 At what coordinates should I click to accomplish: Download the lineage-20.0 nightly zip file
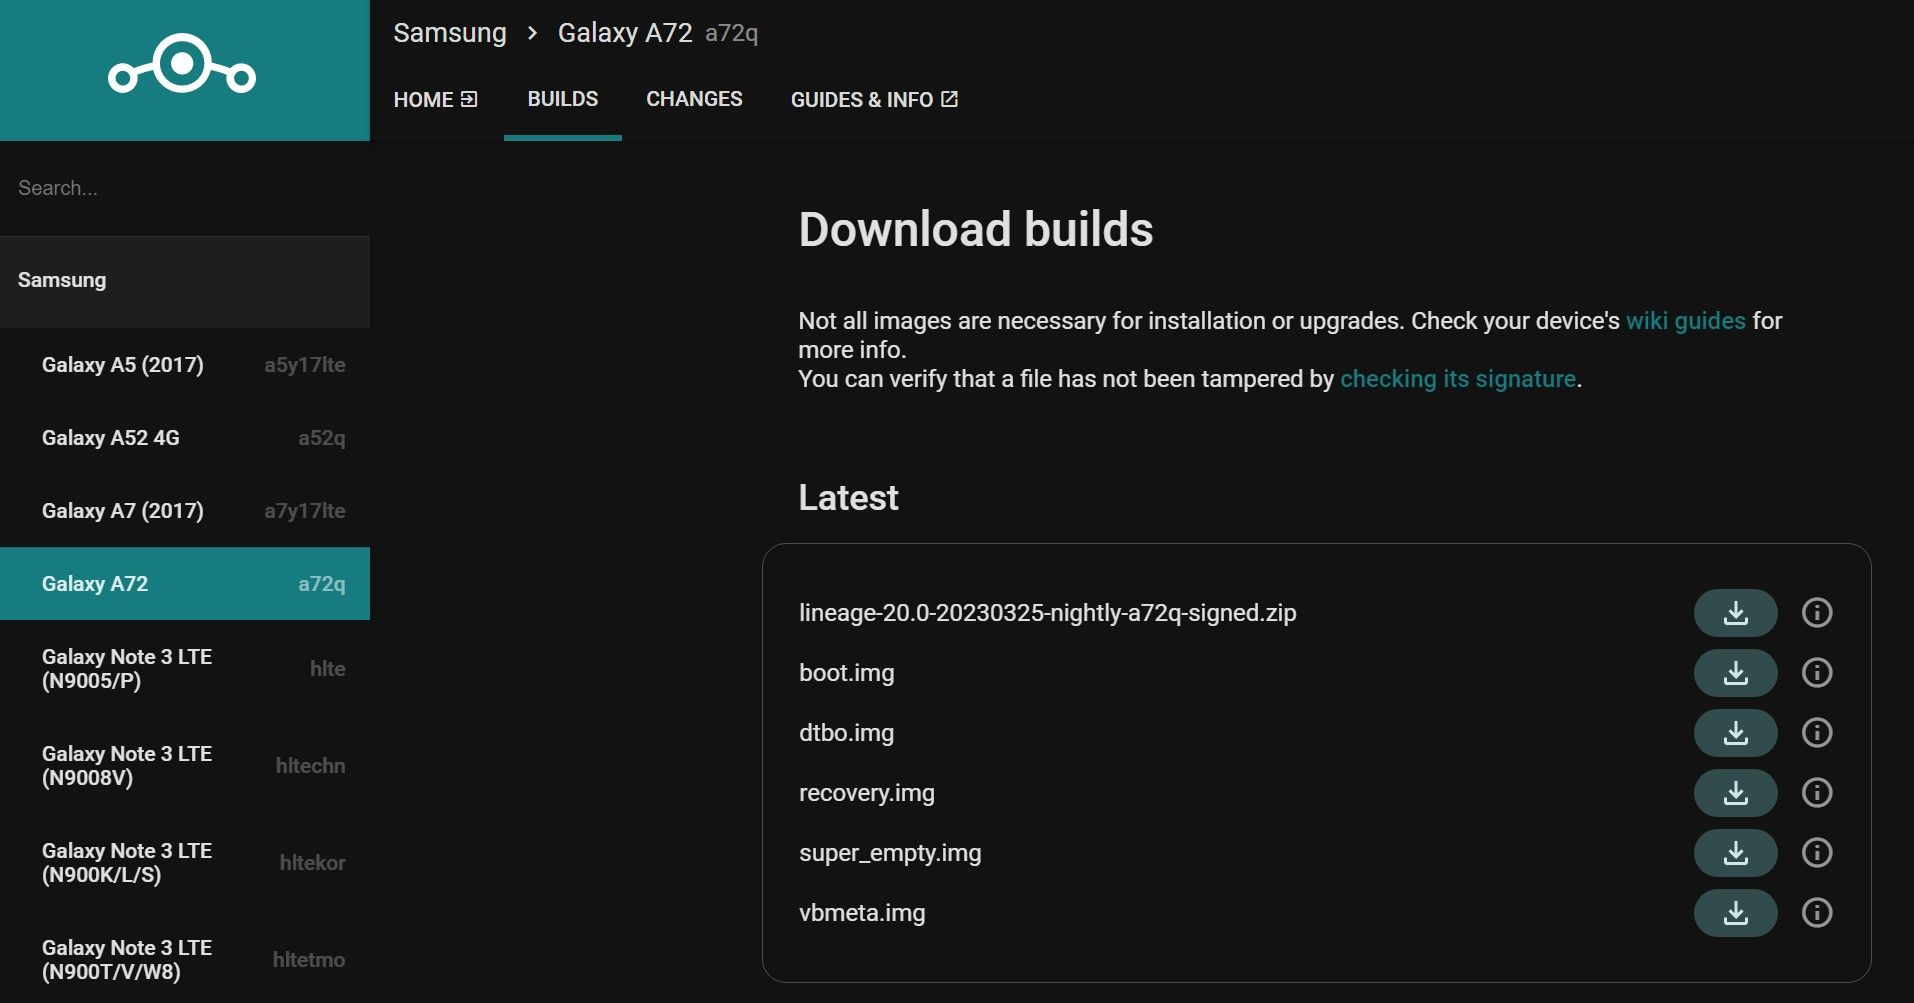click(x=1735, y=612)
